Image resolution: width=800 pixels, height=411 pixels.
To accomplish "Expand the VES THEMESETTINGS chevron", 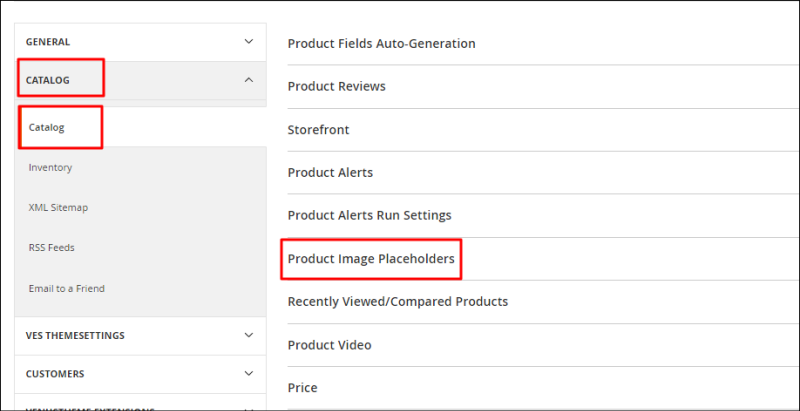I will click(x=248, y=335).
